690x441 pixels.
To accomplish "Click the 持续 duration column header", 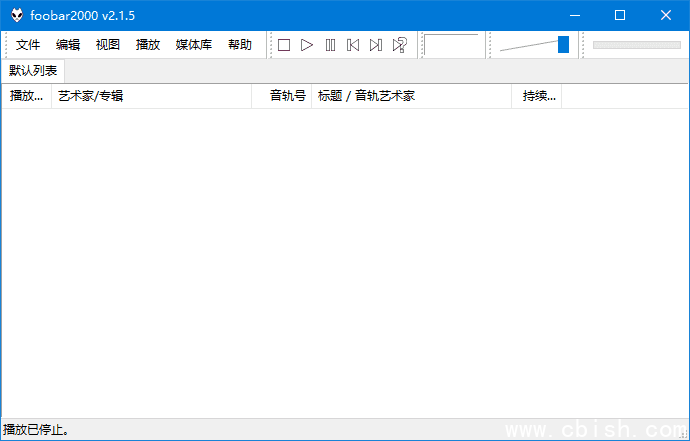I will pyautogui.click(x=538, y=96).
